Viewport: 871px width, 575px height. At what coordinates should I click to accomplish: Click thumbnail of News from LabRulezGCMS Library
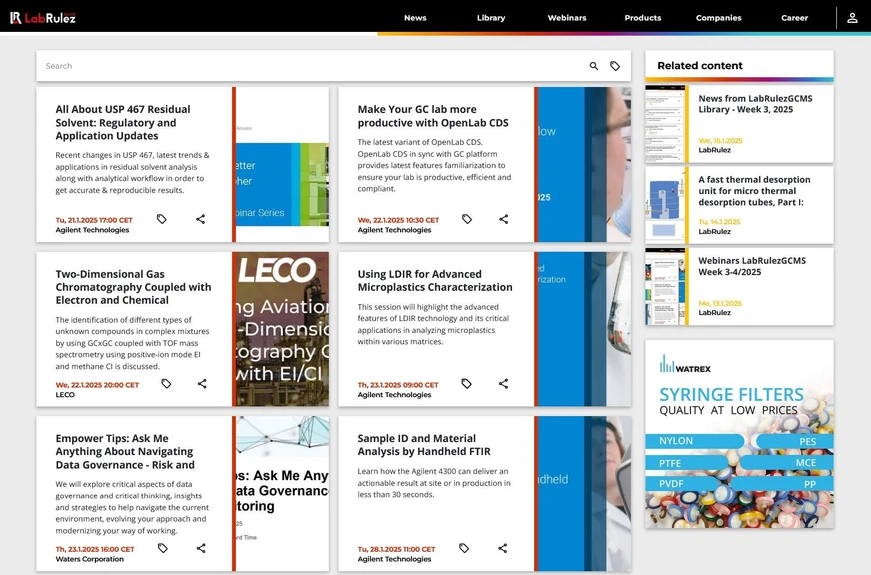coord(665,124)
